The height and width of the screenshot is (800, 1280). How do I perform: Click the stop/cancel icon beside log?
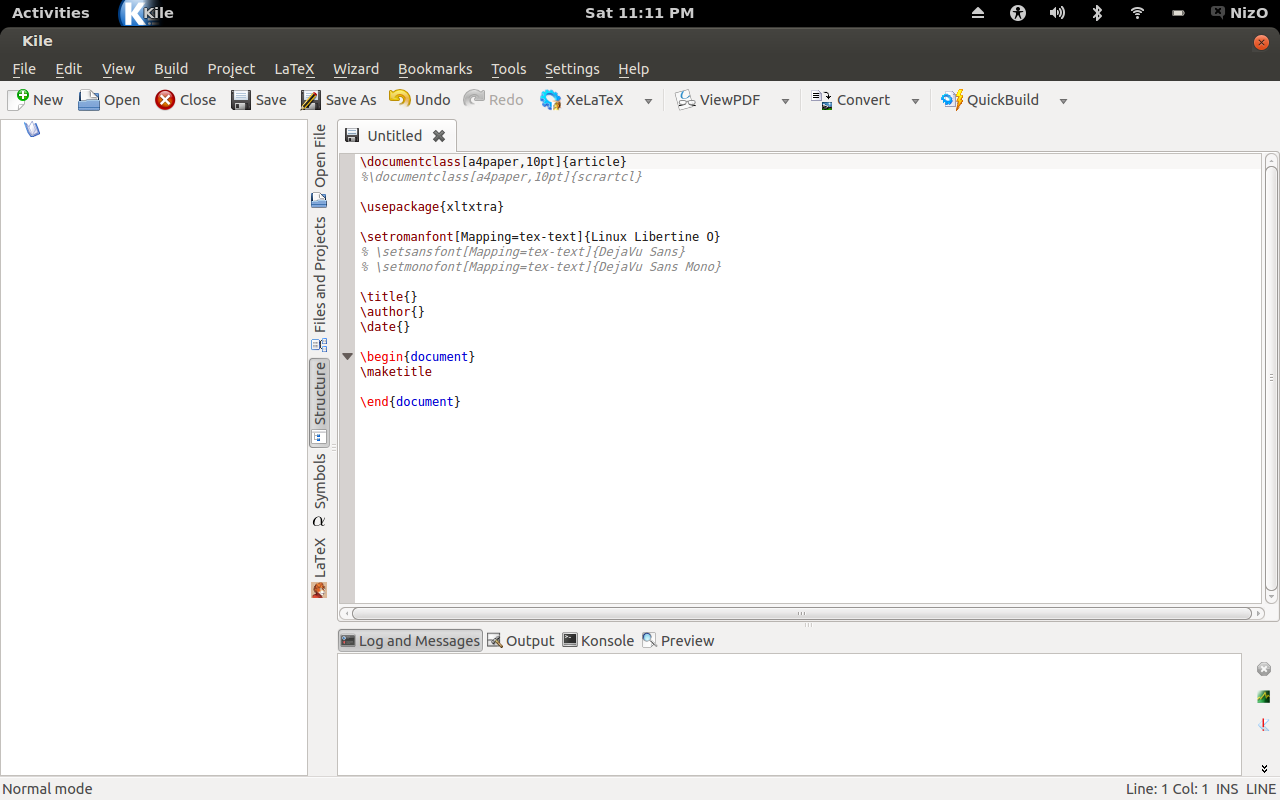coord(1264,669)
